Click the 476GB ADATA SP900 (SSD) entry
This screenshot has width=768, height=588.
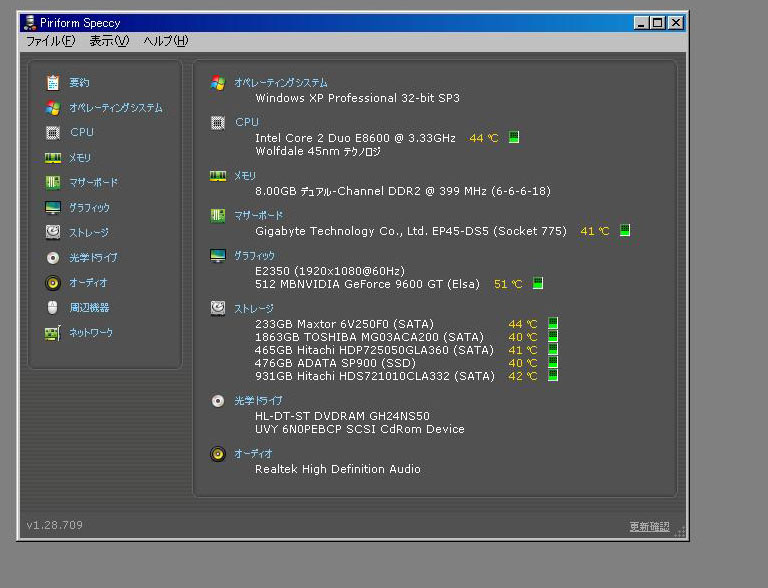335,363
